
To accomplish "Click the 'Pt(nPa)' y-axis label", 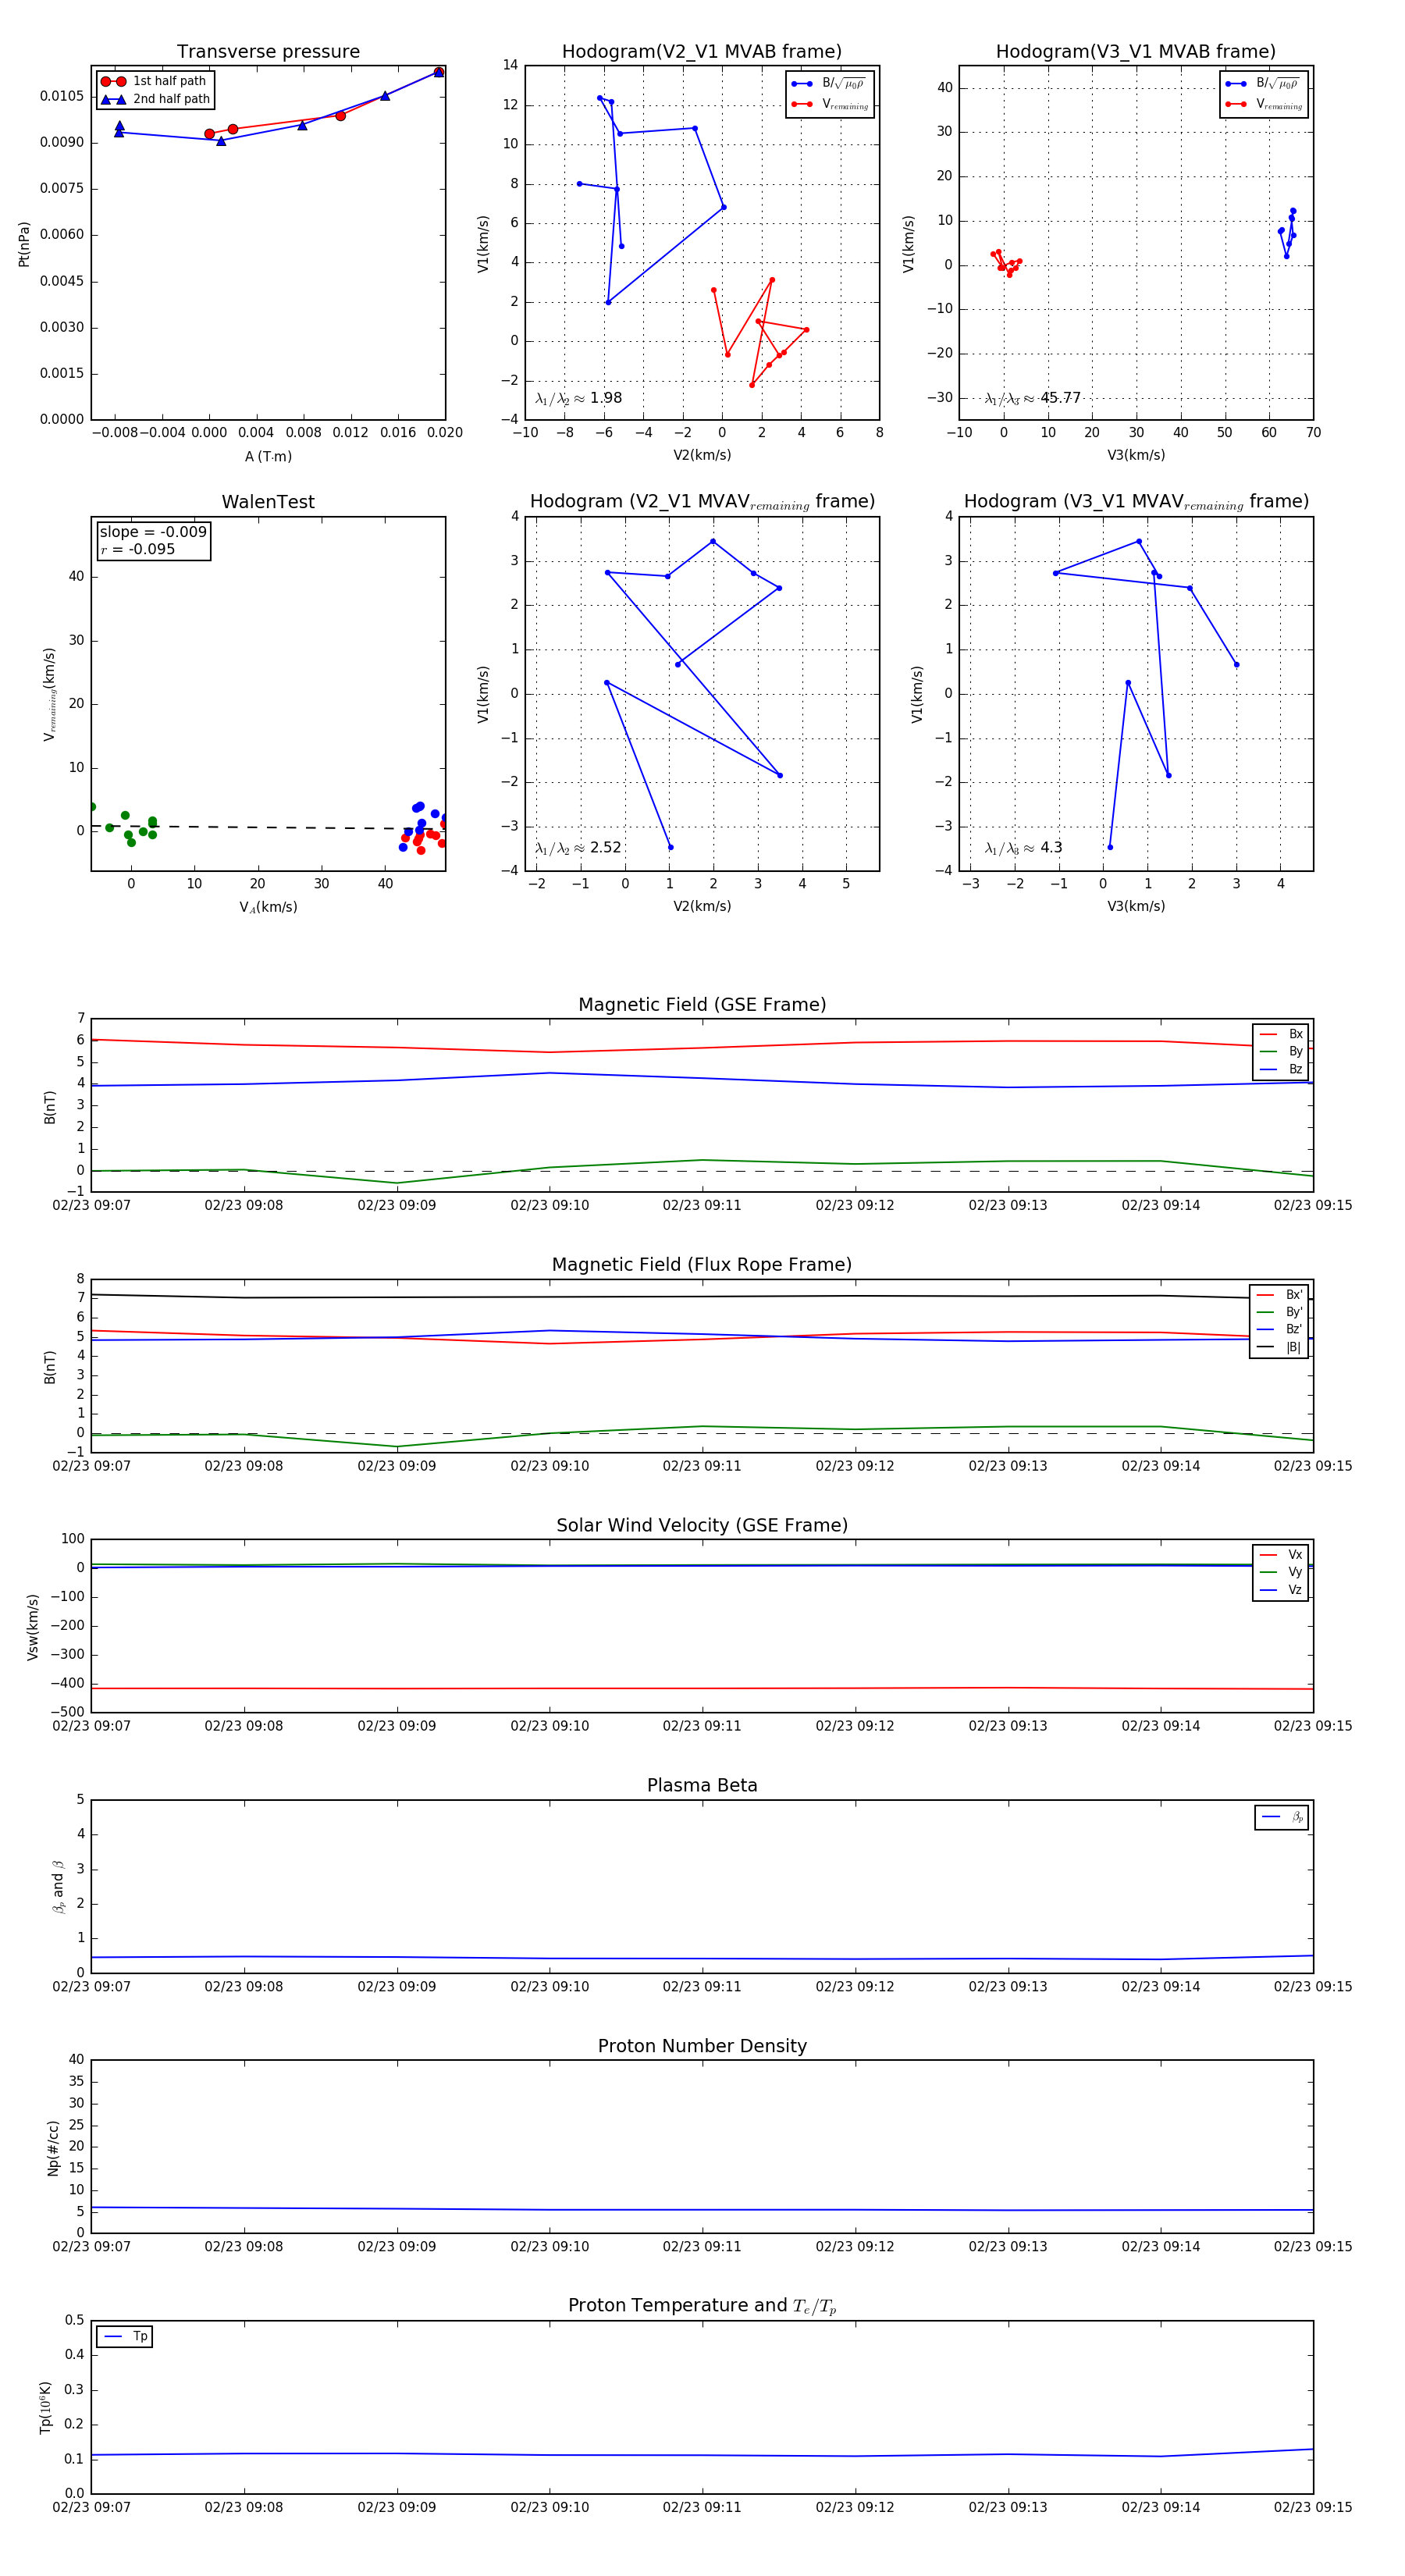I will pos(24,244).
